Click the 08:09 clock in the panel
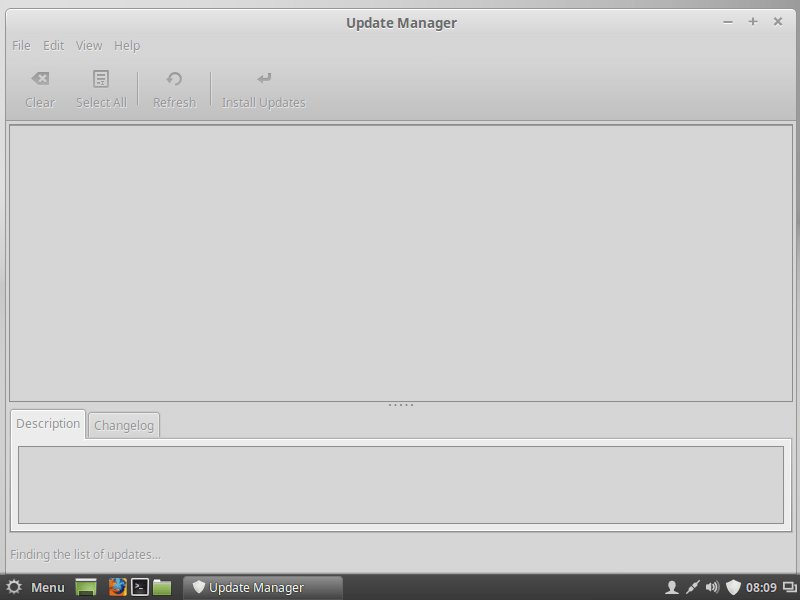This screenshot has width=800, height=600. [x=761, y=588]
